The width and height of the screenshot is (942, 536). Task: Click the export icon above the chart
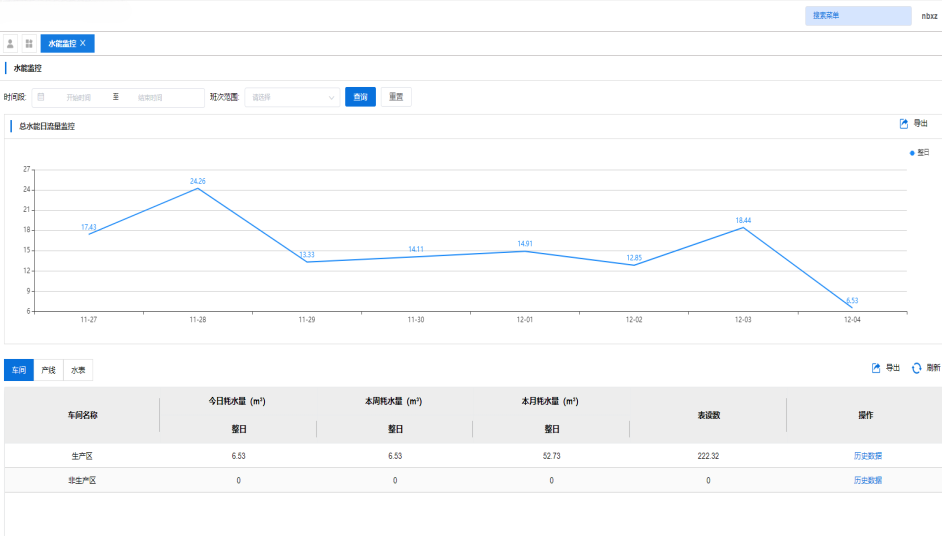pyautogui.click(x=904, y=124)
